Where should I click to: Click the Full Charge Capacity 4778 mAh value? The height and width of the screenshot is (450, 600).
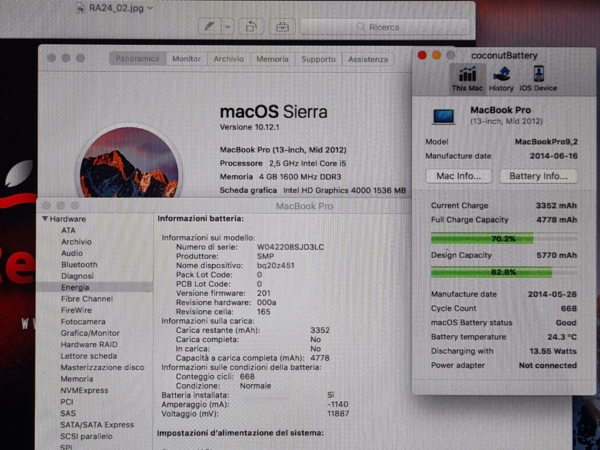pyautogui.click(x=556, y=220)
